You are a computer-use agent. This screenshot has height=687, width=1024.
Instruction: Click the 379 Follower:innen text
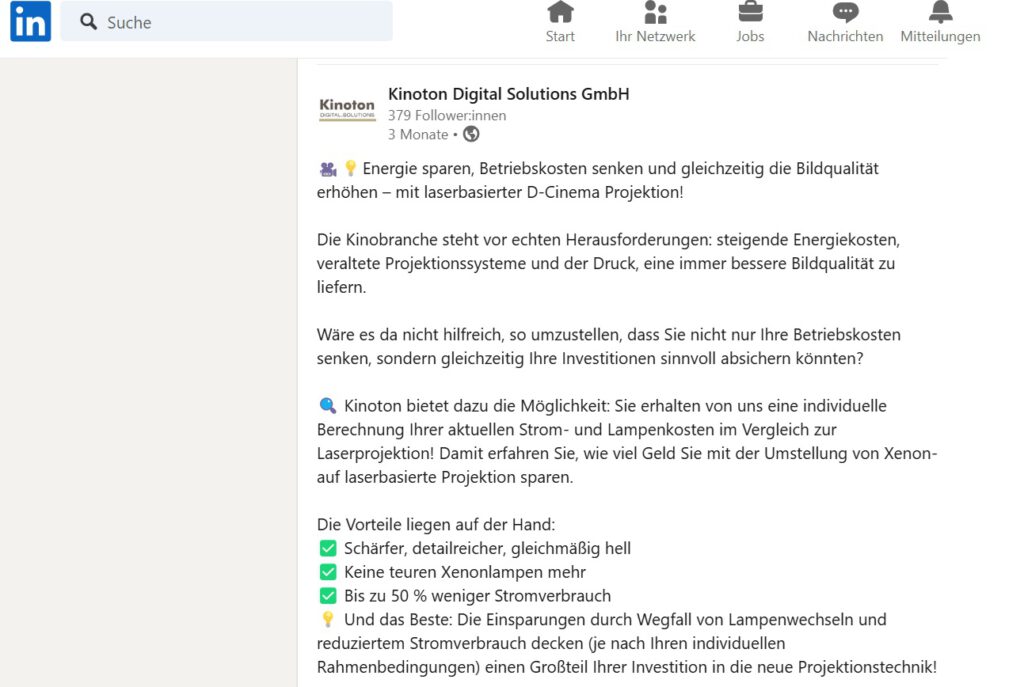(x=447, y=116)
